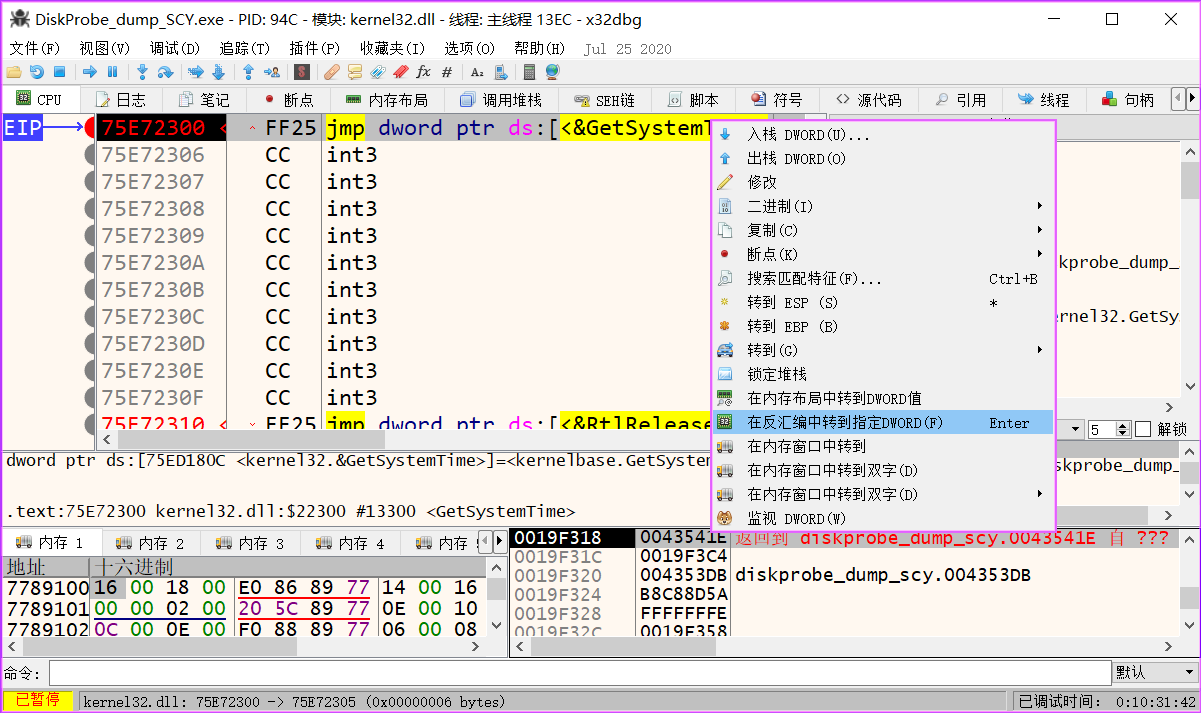Screen dimensions: 1201x713
Task: Click the 命令 command input field
Action: point(580,672)
